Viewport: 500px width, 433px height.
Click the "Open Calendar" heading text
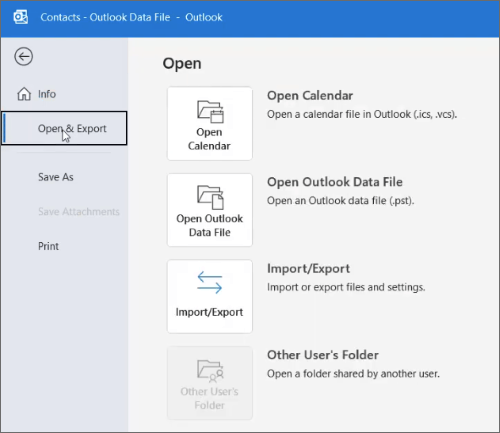tap(310, 96)
